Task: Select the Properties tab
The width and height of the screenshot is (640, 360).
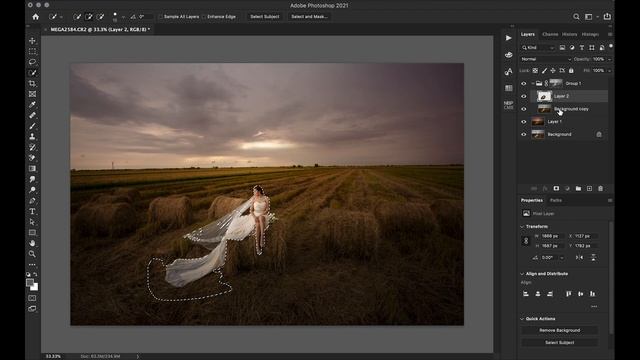Action: click(x=531, y=200)
